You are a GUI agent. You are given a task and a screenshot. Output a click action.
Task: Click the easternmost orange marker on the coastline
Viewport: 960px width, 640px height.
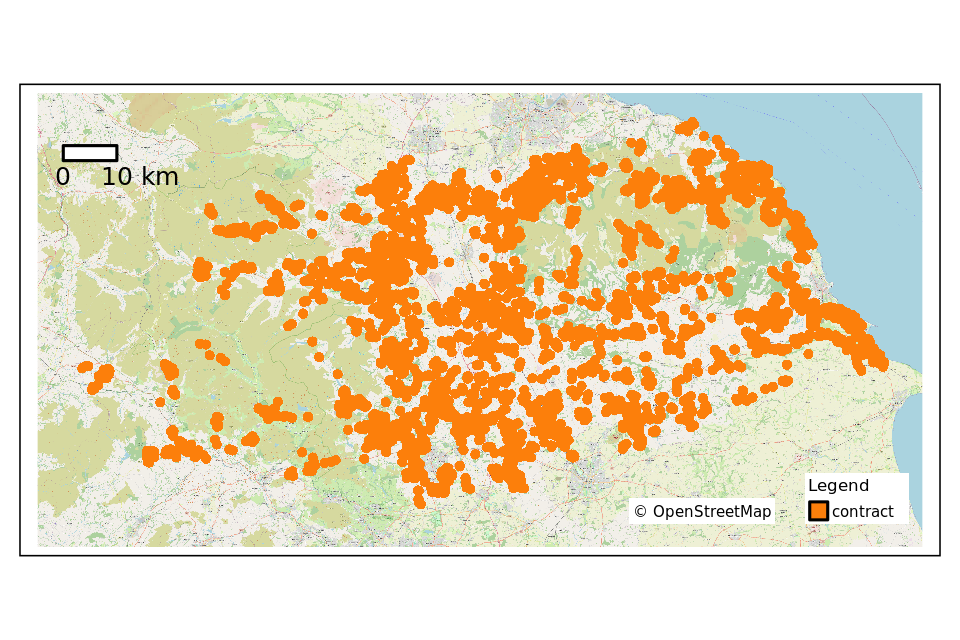pyautogui.click(x=880, y=362)
